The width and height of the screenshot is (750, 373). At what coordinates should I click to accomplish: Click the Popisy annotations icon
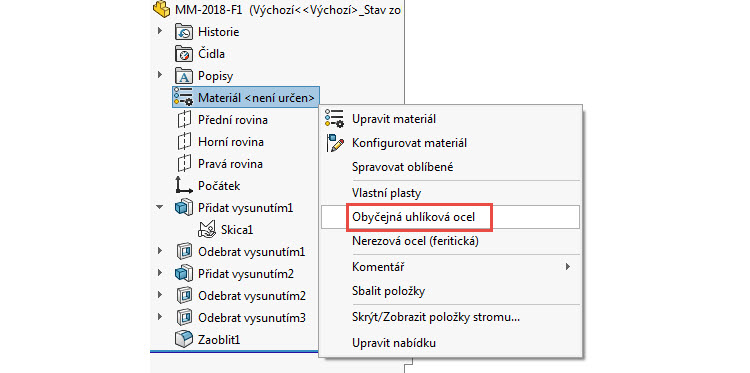(x=184, y=76)
